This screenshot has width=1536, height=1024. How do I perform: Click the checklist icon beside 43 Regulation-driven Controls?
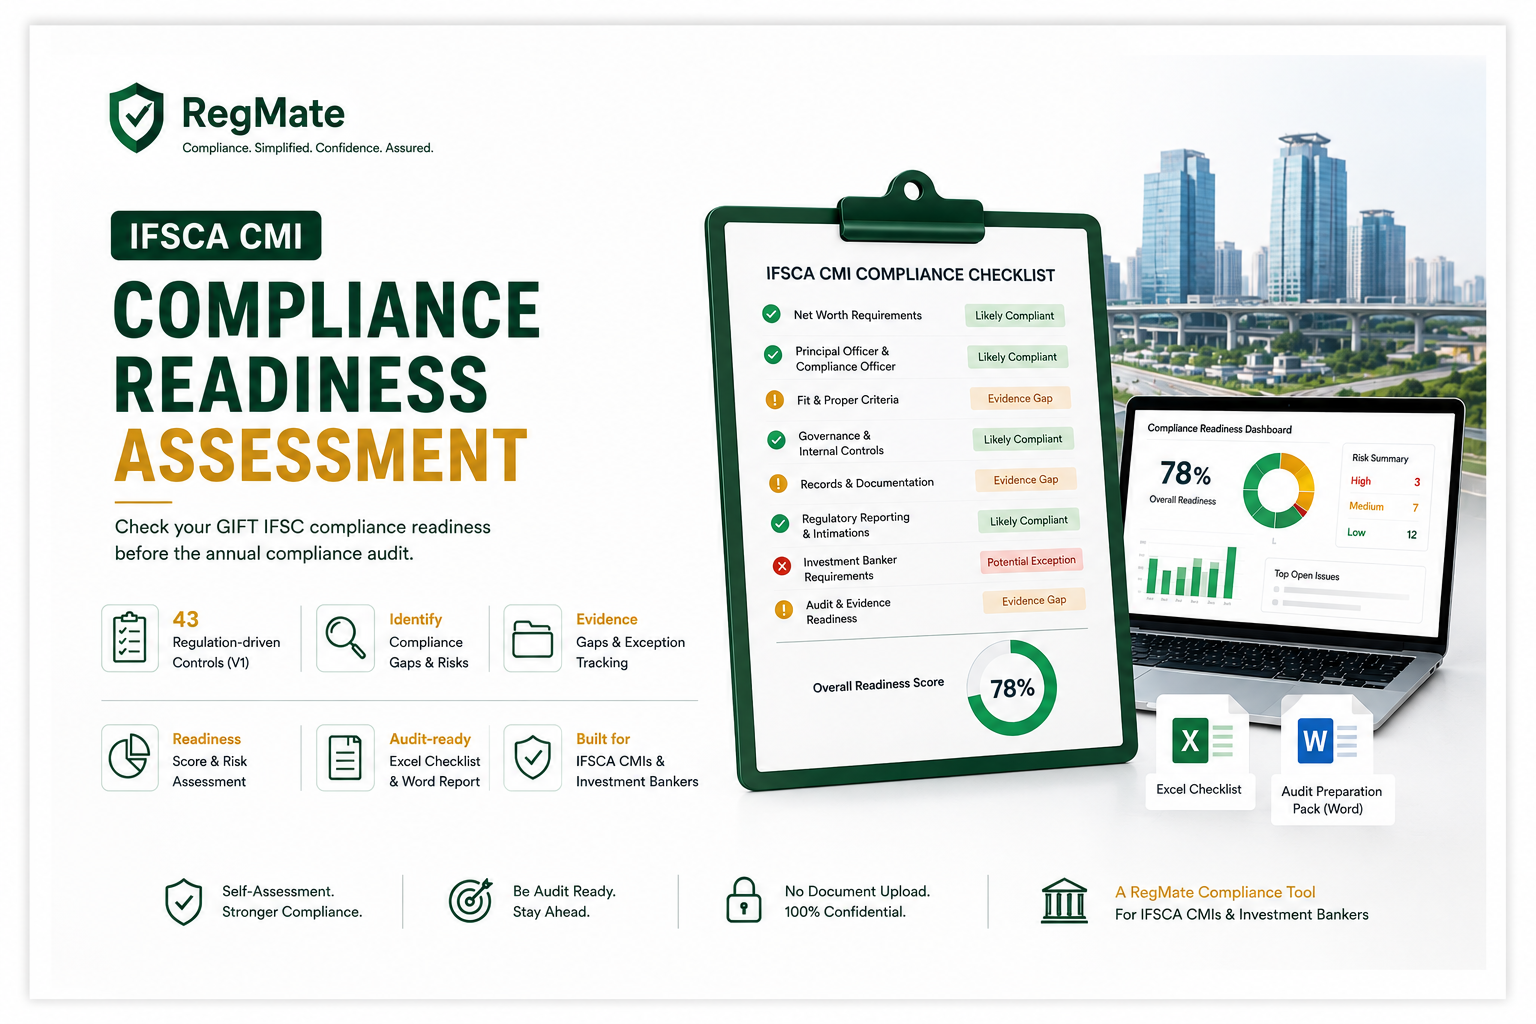(x=130, y=638)
